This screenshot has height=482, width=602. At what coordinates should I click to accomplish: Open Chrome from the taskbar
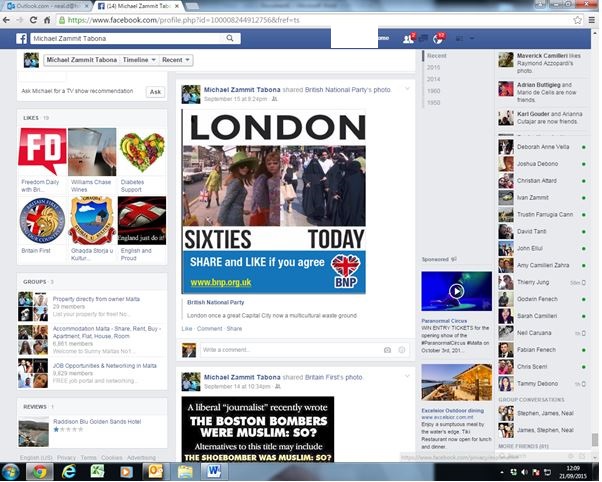tap(39, 471)
